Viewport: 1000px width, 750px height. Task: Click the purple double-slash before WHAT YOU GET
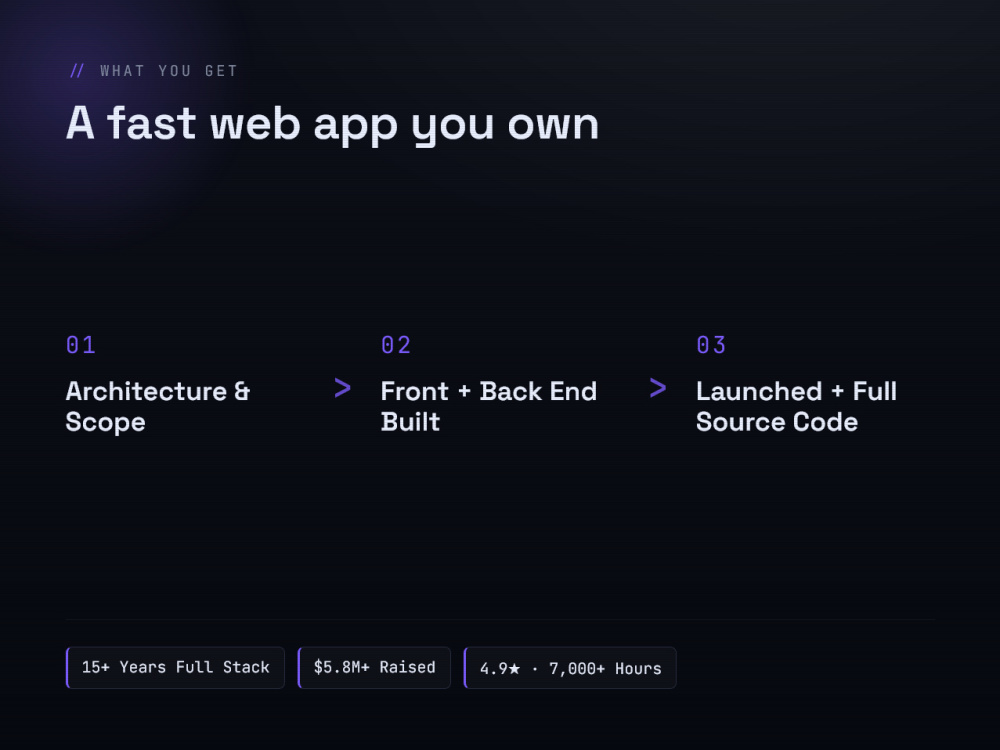77,71
